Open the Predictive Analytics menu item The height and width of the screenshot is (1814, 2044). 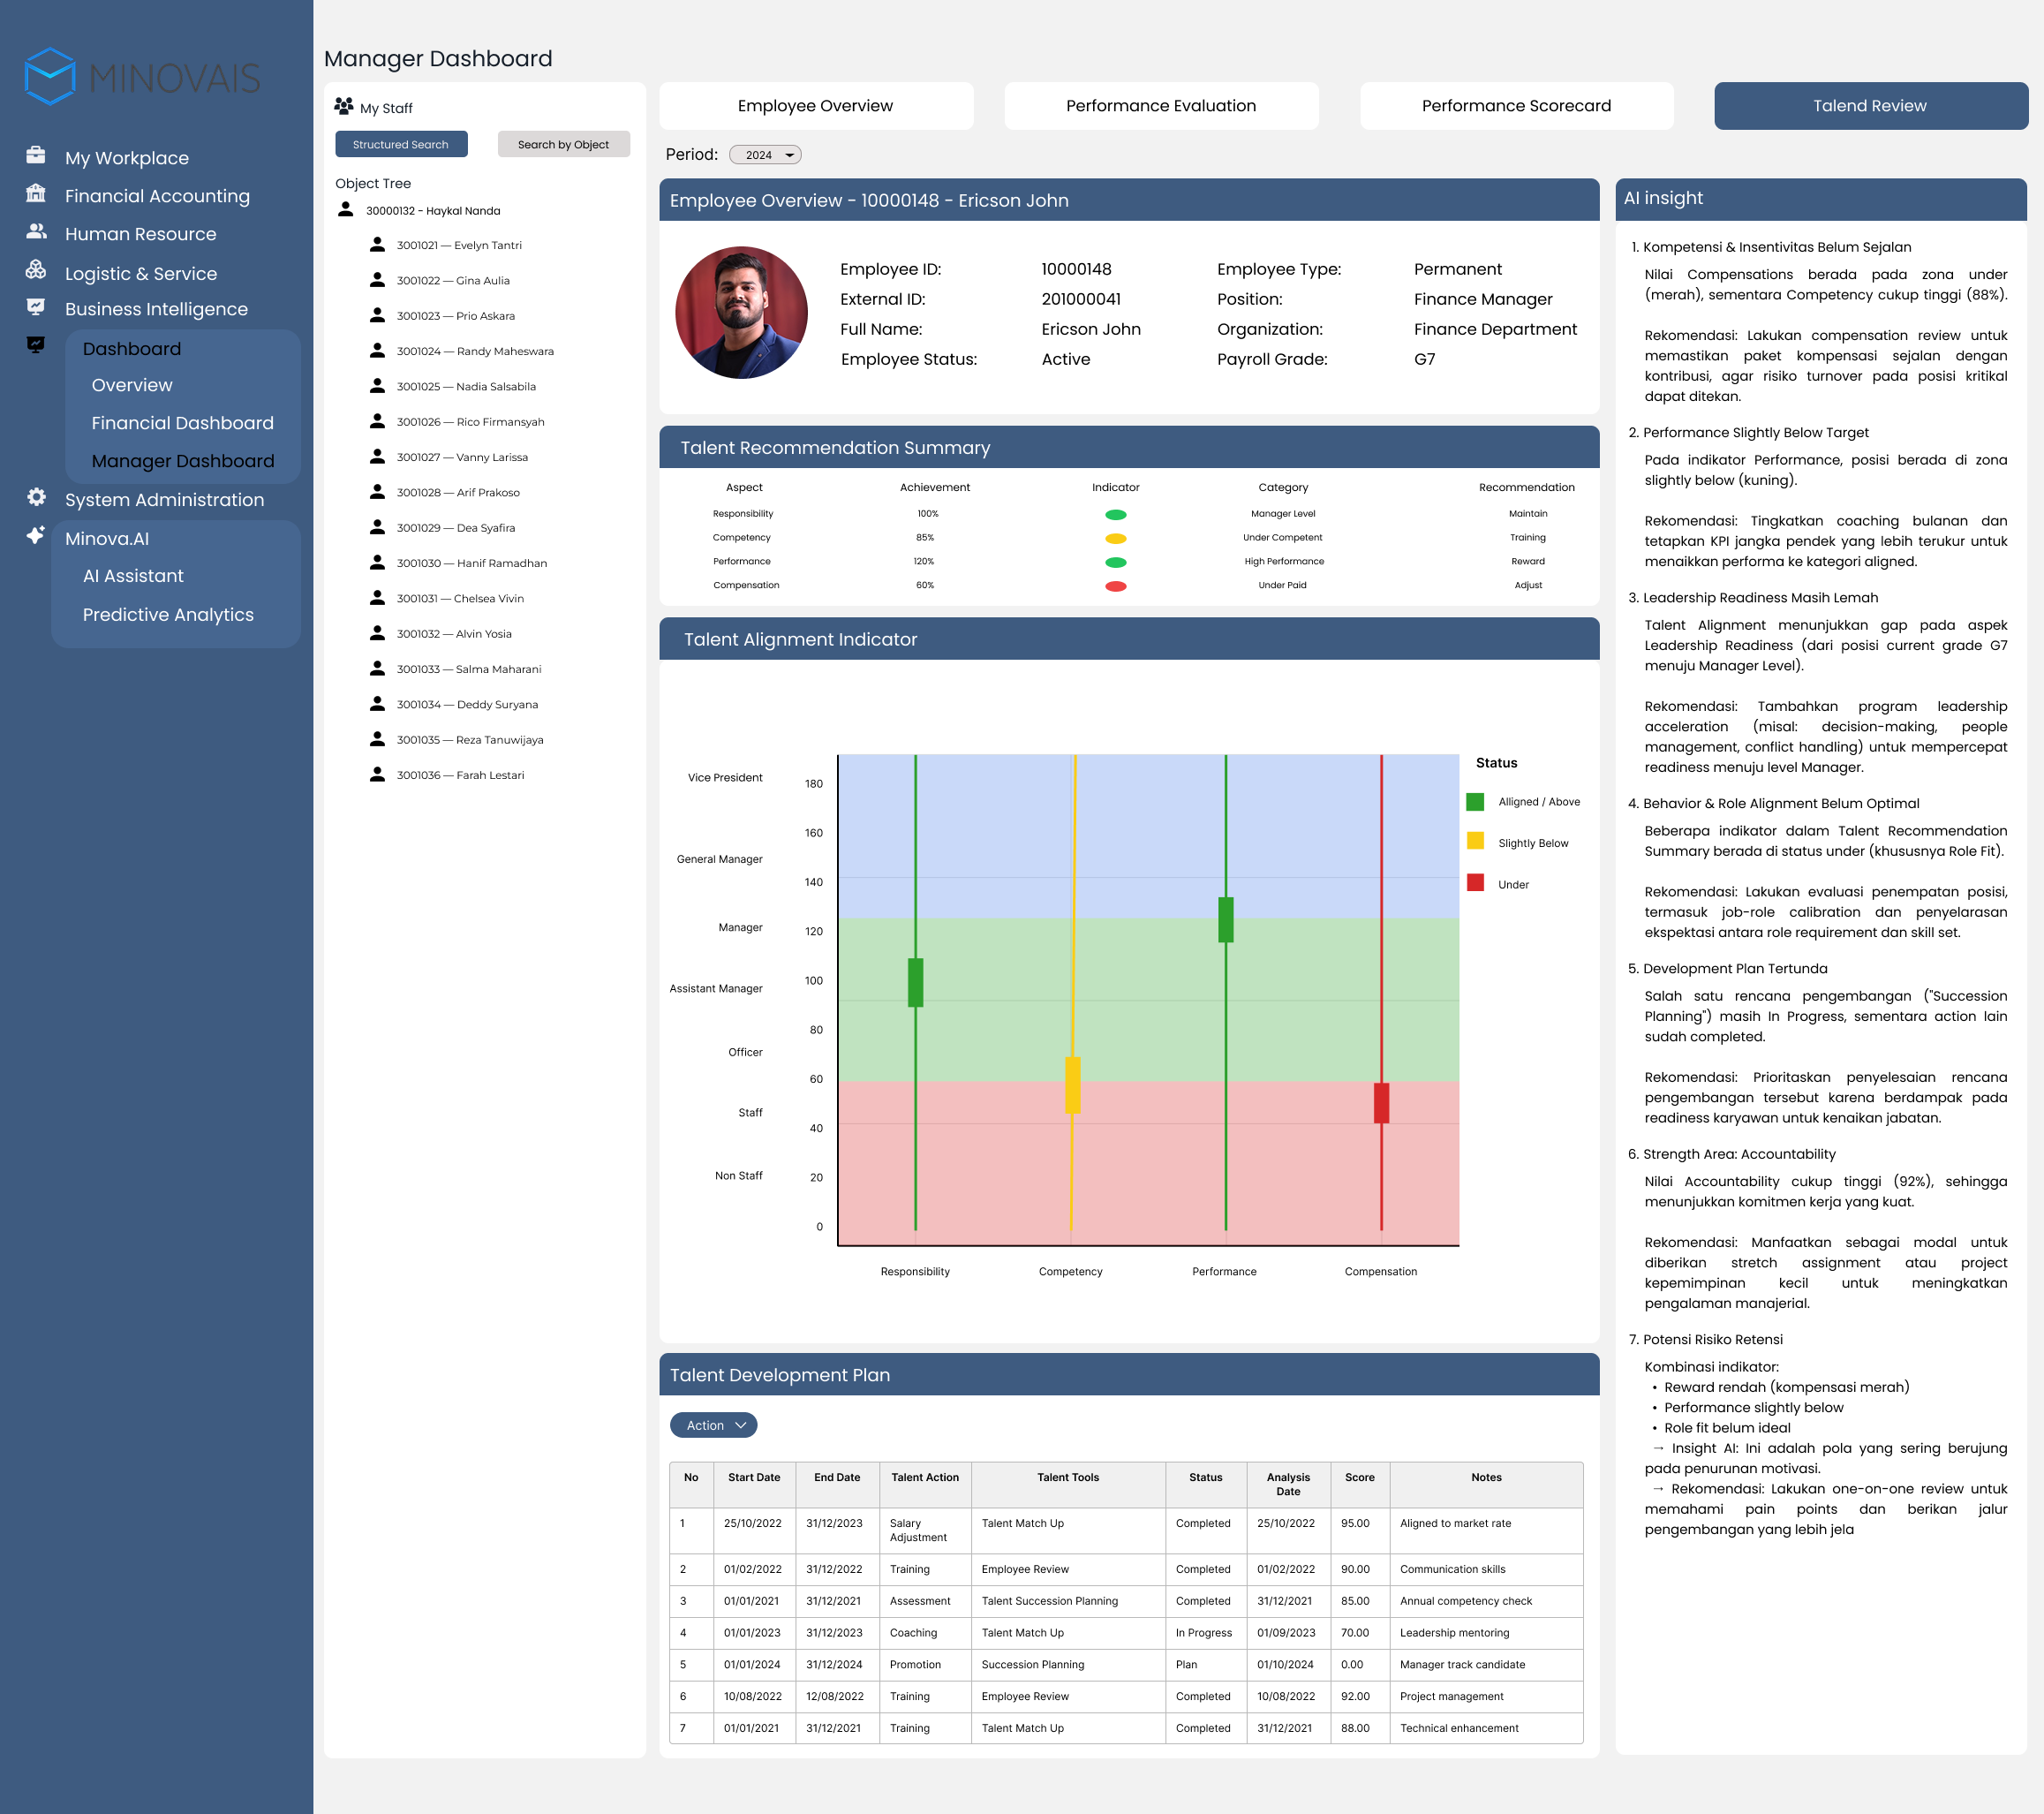click(168, 615)
